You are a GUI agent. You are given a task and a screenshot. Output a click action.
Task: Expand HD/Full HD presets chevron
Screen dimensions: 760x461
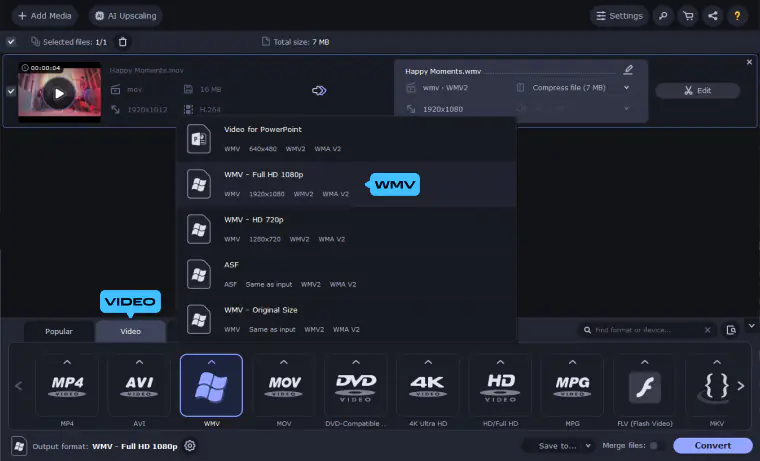(x=500, y=362)
